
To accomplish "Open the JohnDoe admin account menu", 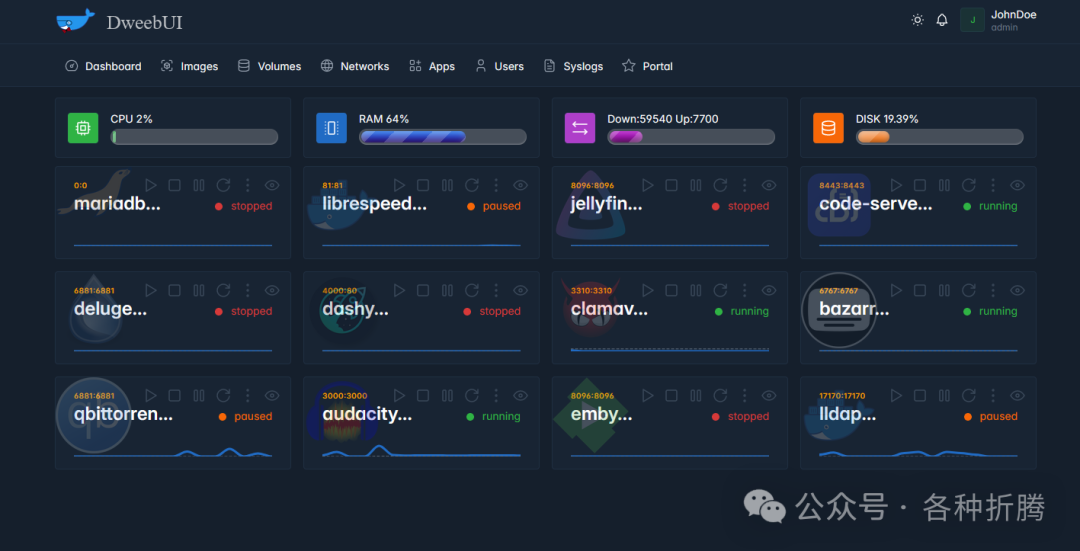I will pos(998,20).
